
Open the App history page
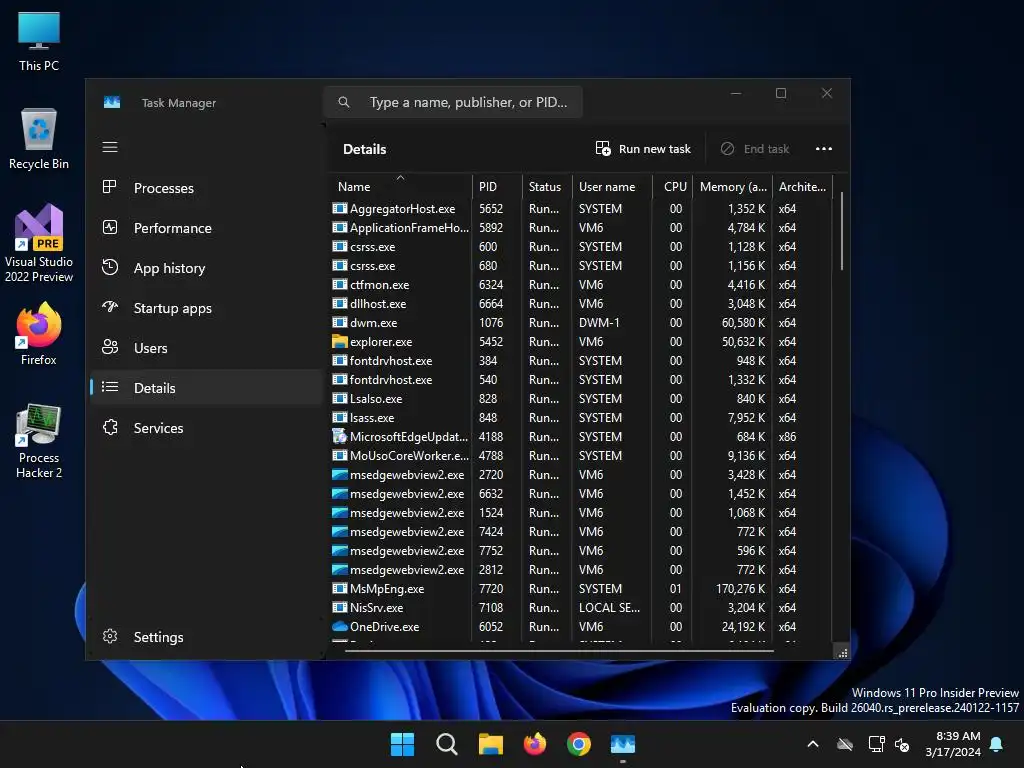coord(206,268)
